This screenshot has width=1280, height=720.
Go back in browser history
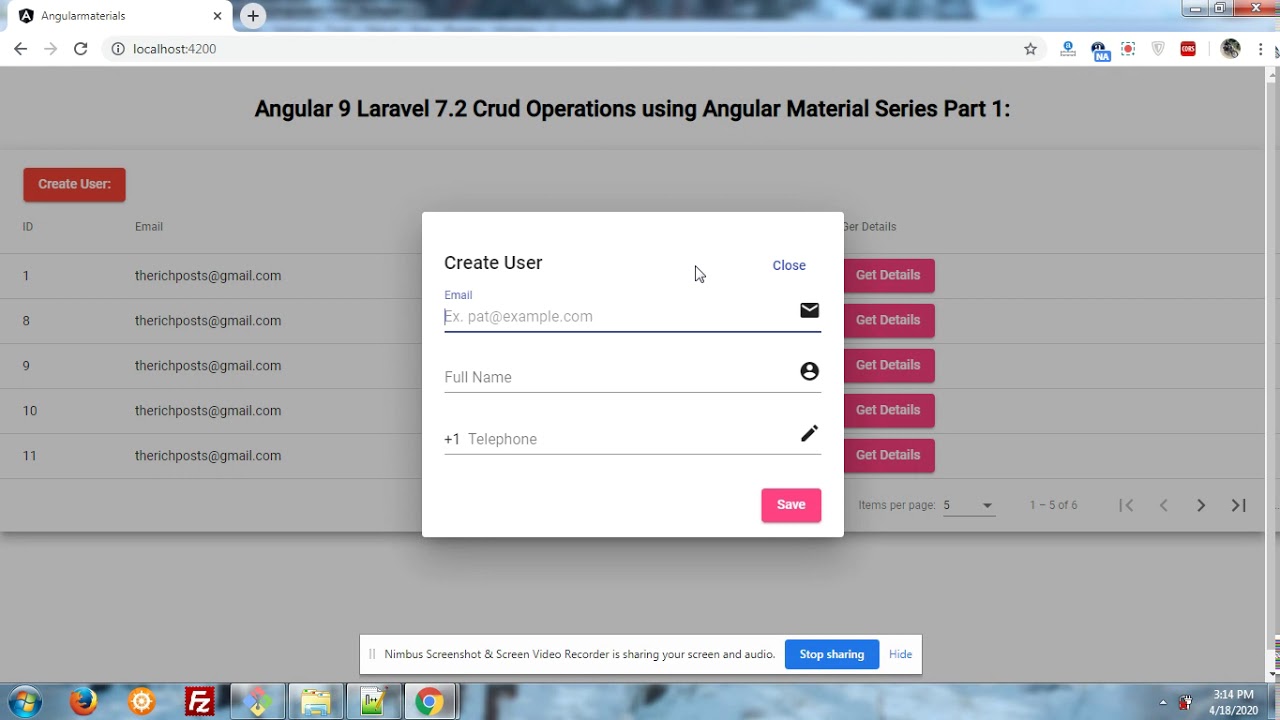tap(20, 49)
